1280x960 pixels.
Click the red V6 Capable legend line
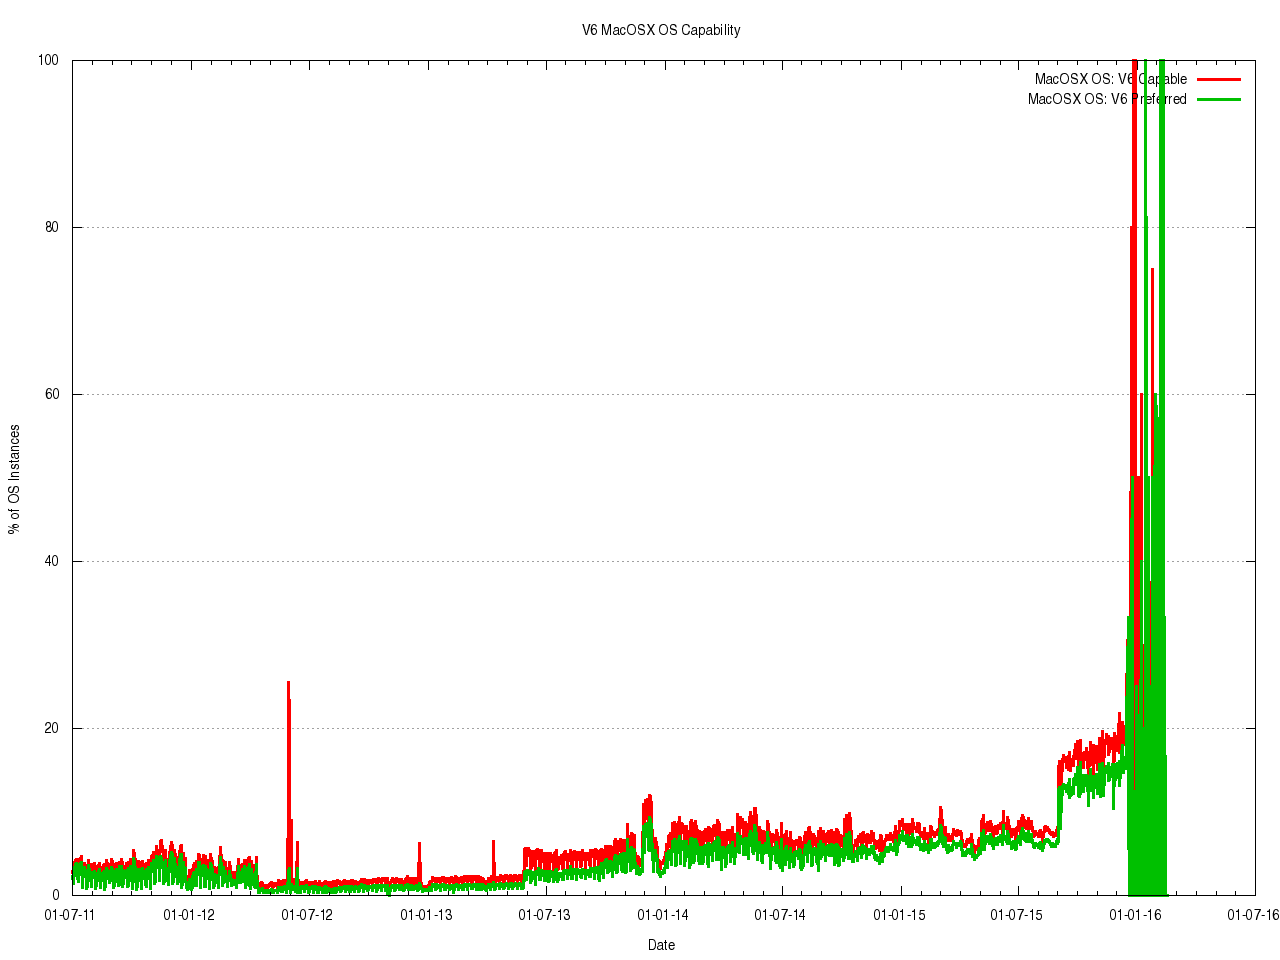click(x=1219, y=79)
